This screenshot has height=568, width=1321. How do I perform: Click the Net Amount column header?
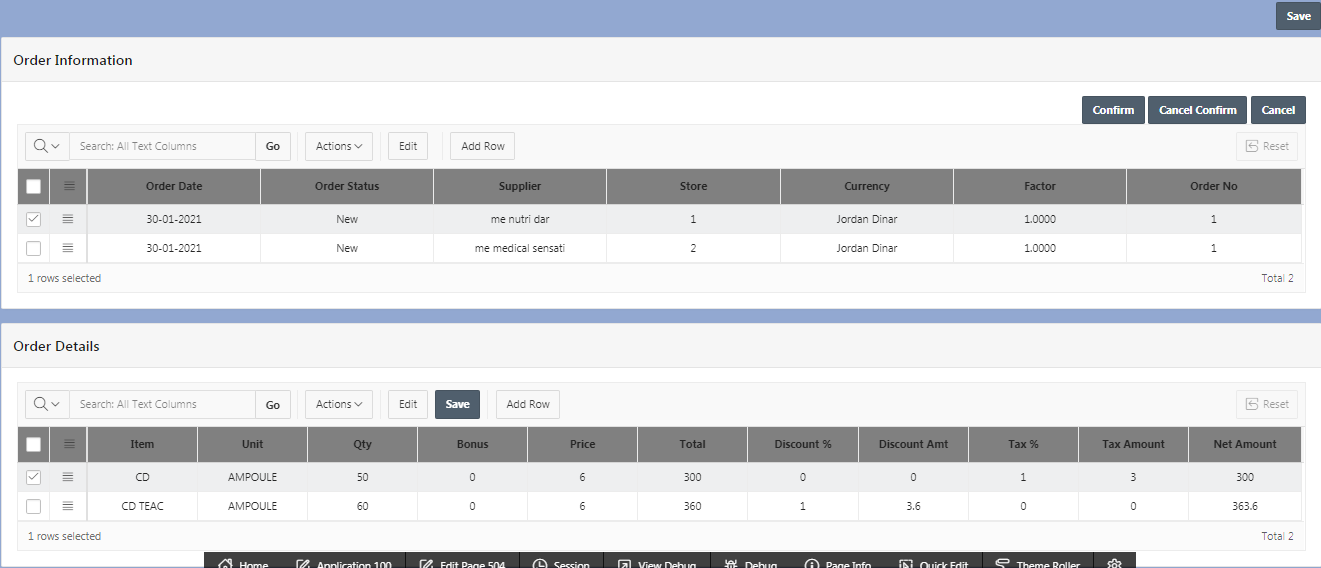point(1244,444)
